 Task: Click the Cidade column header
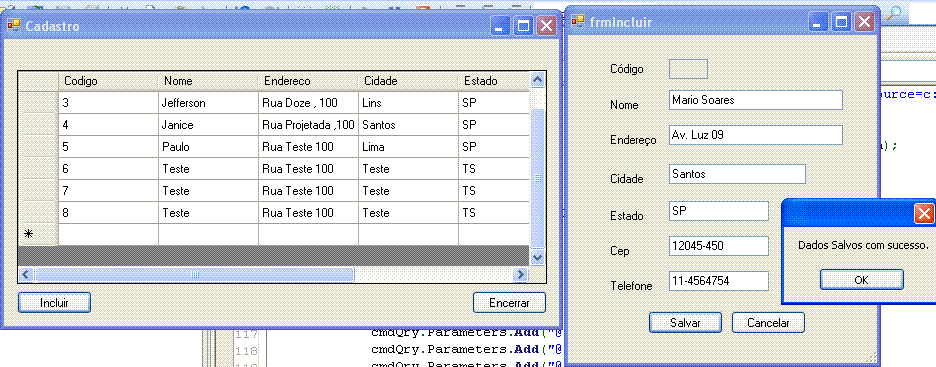click(x=408, y=81)
